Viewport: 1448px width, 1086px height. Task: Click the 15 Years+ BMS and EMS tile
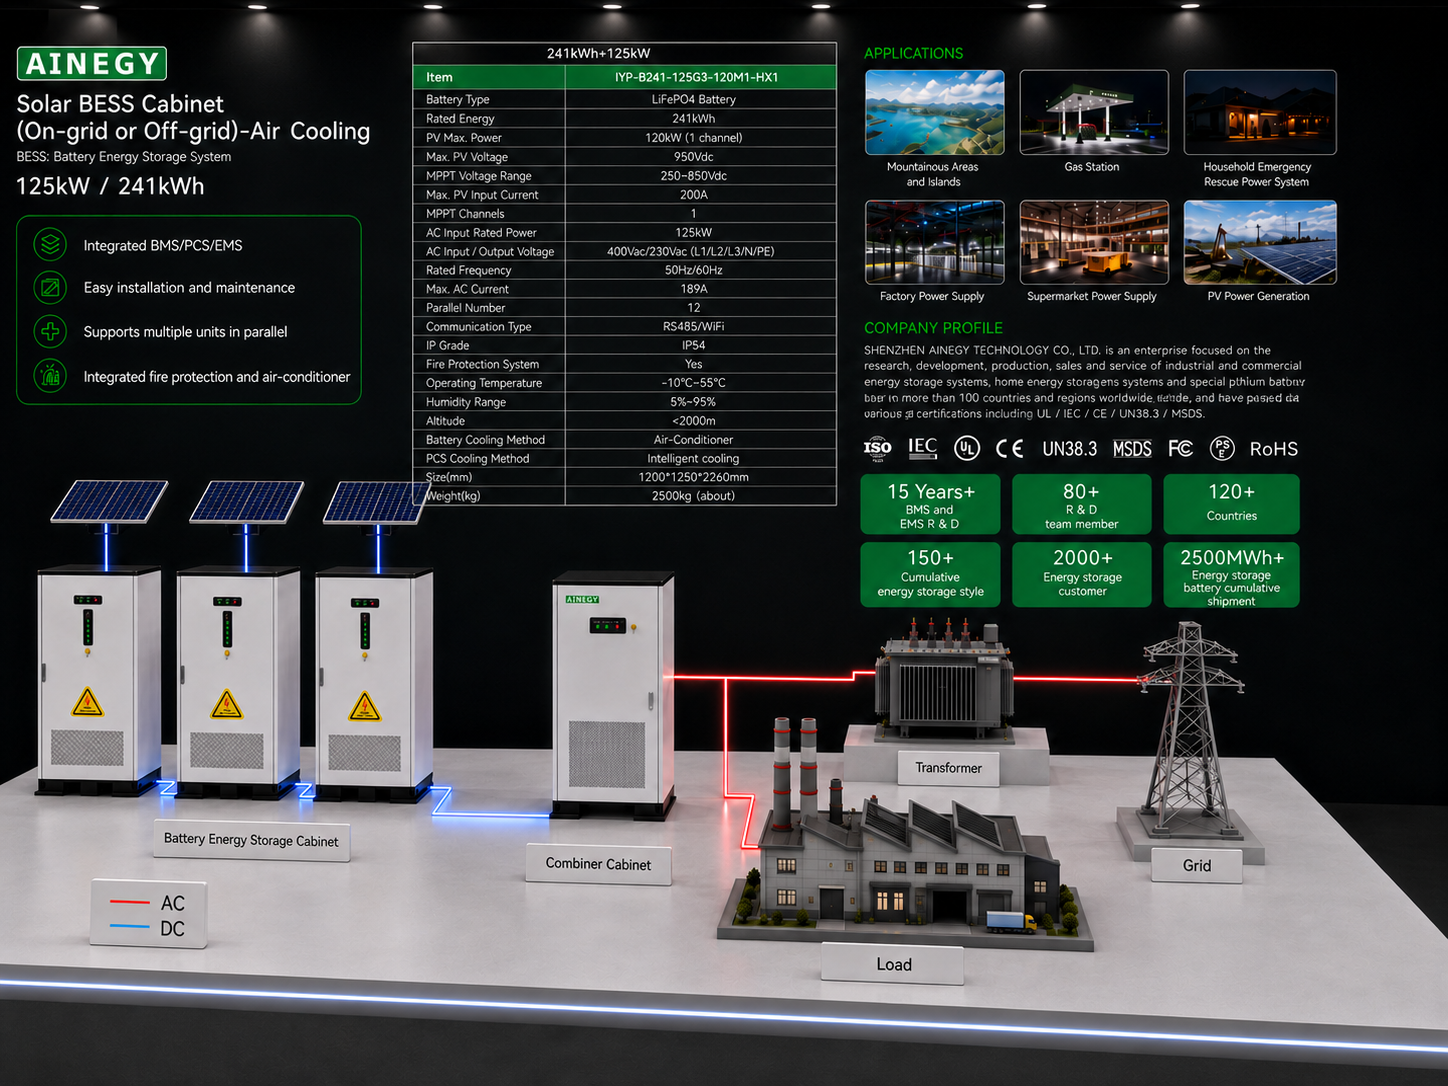point(930,504)
